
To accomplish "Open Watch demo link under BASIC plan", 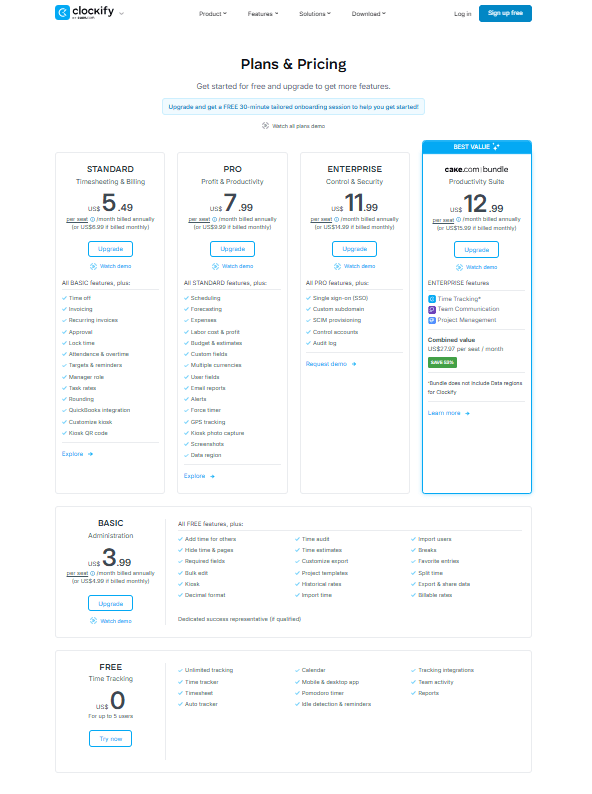I will [116, 621].
